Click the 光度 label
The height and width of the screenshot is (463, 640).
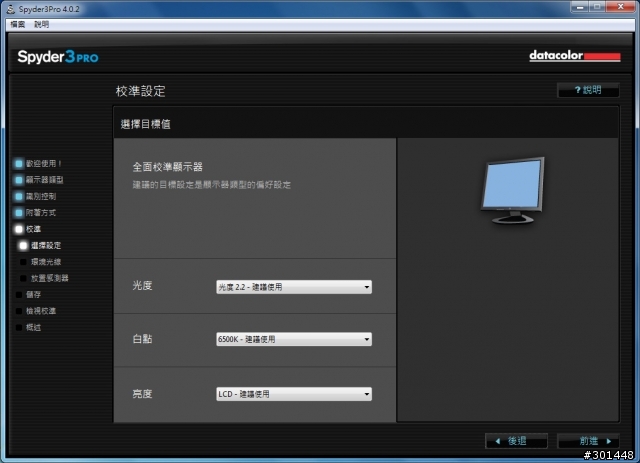click(x=142, y=285)
